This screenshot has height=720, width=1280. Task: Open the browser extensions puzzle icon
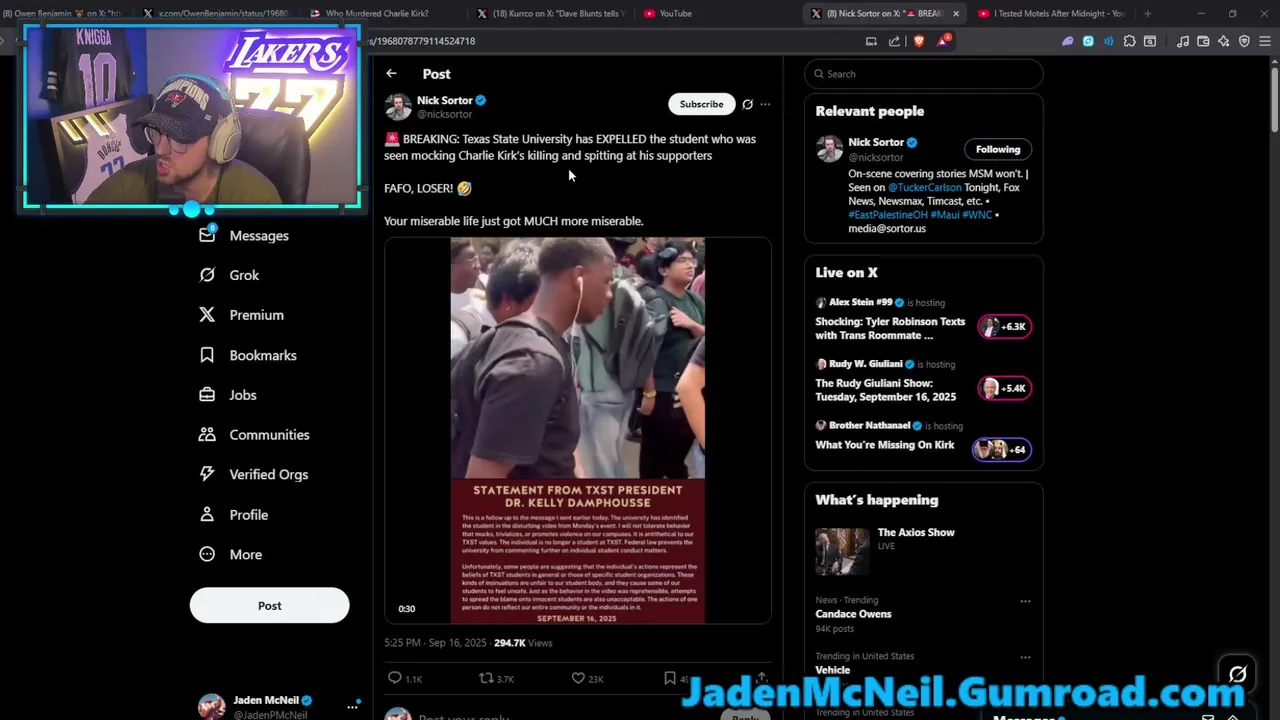click(x=1129, y=41)
